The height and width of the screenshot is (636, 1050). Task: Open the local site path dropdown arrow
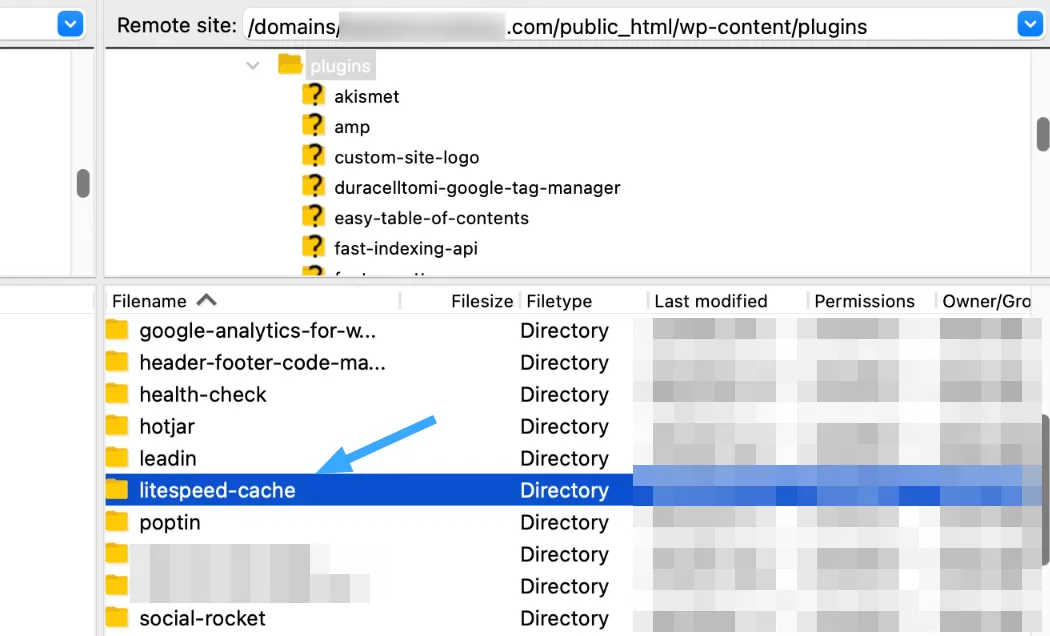[70, 25]
